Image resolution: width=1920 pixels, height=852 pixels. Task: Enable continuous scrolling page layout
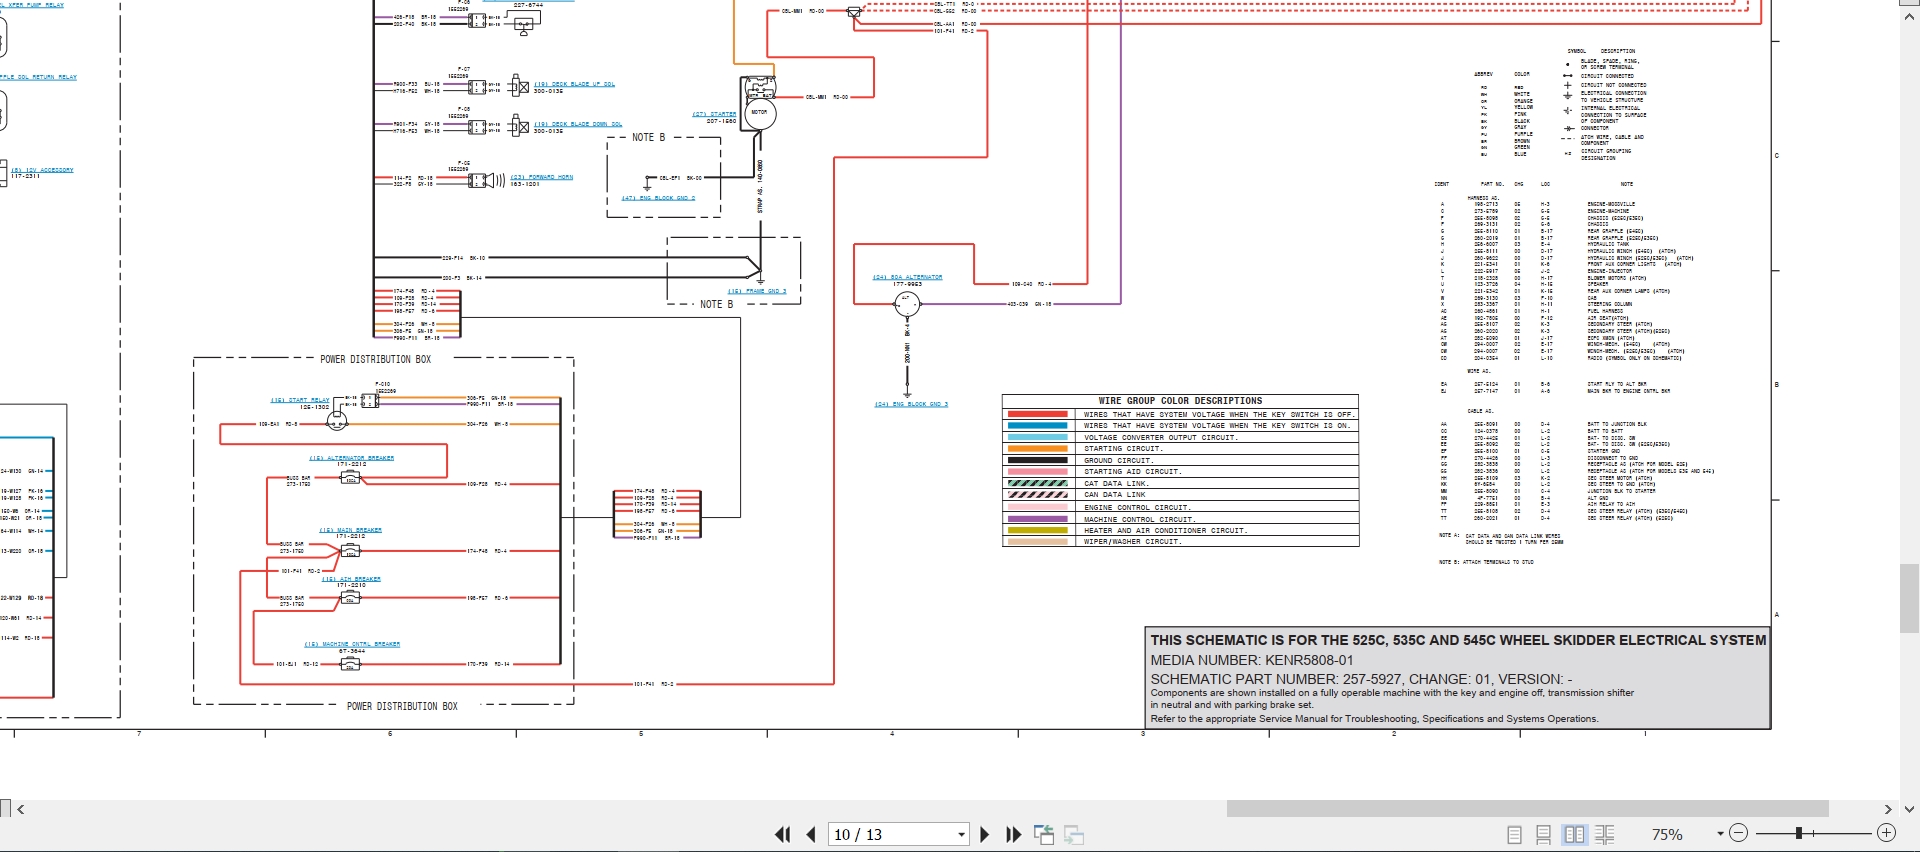pos(1544,834)
